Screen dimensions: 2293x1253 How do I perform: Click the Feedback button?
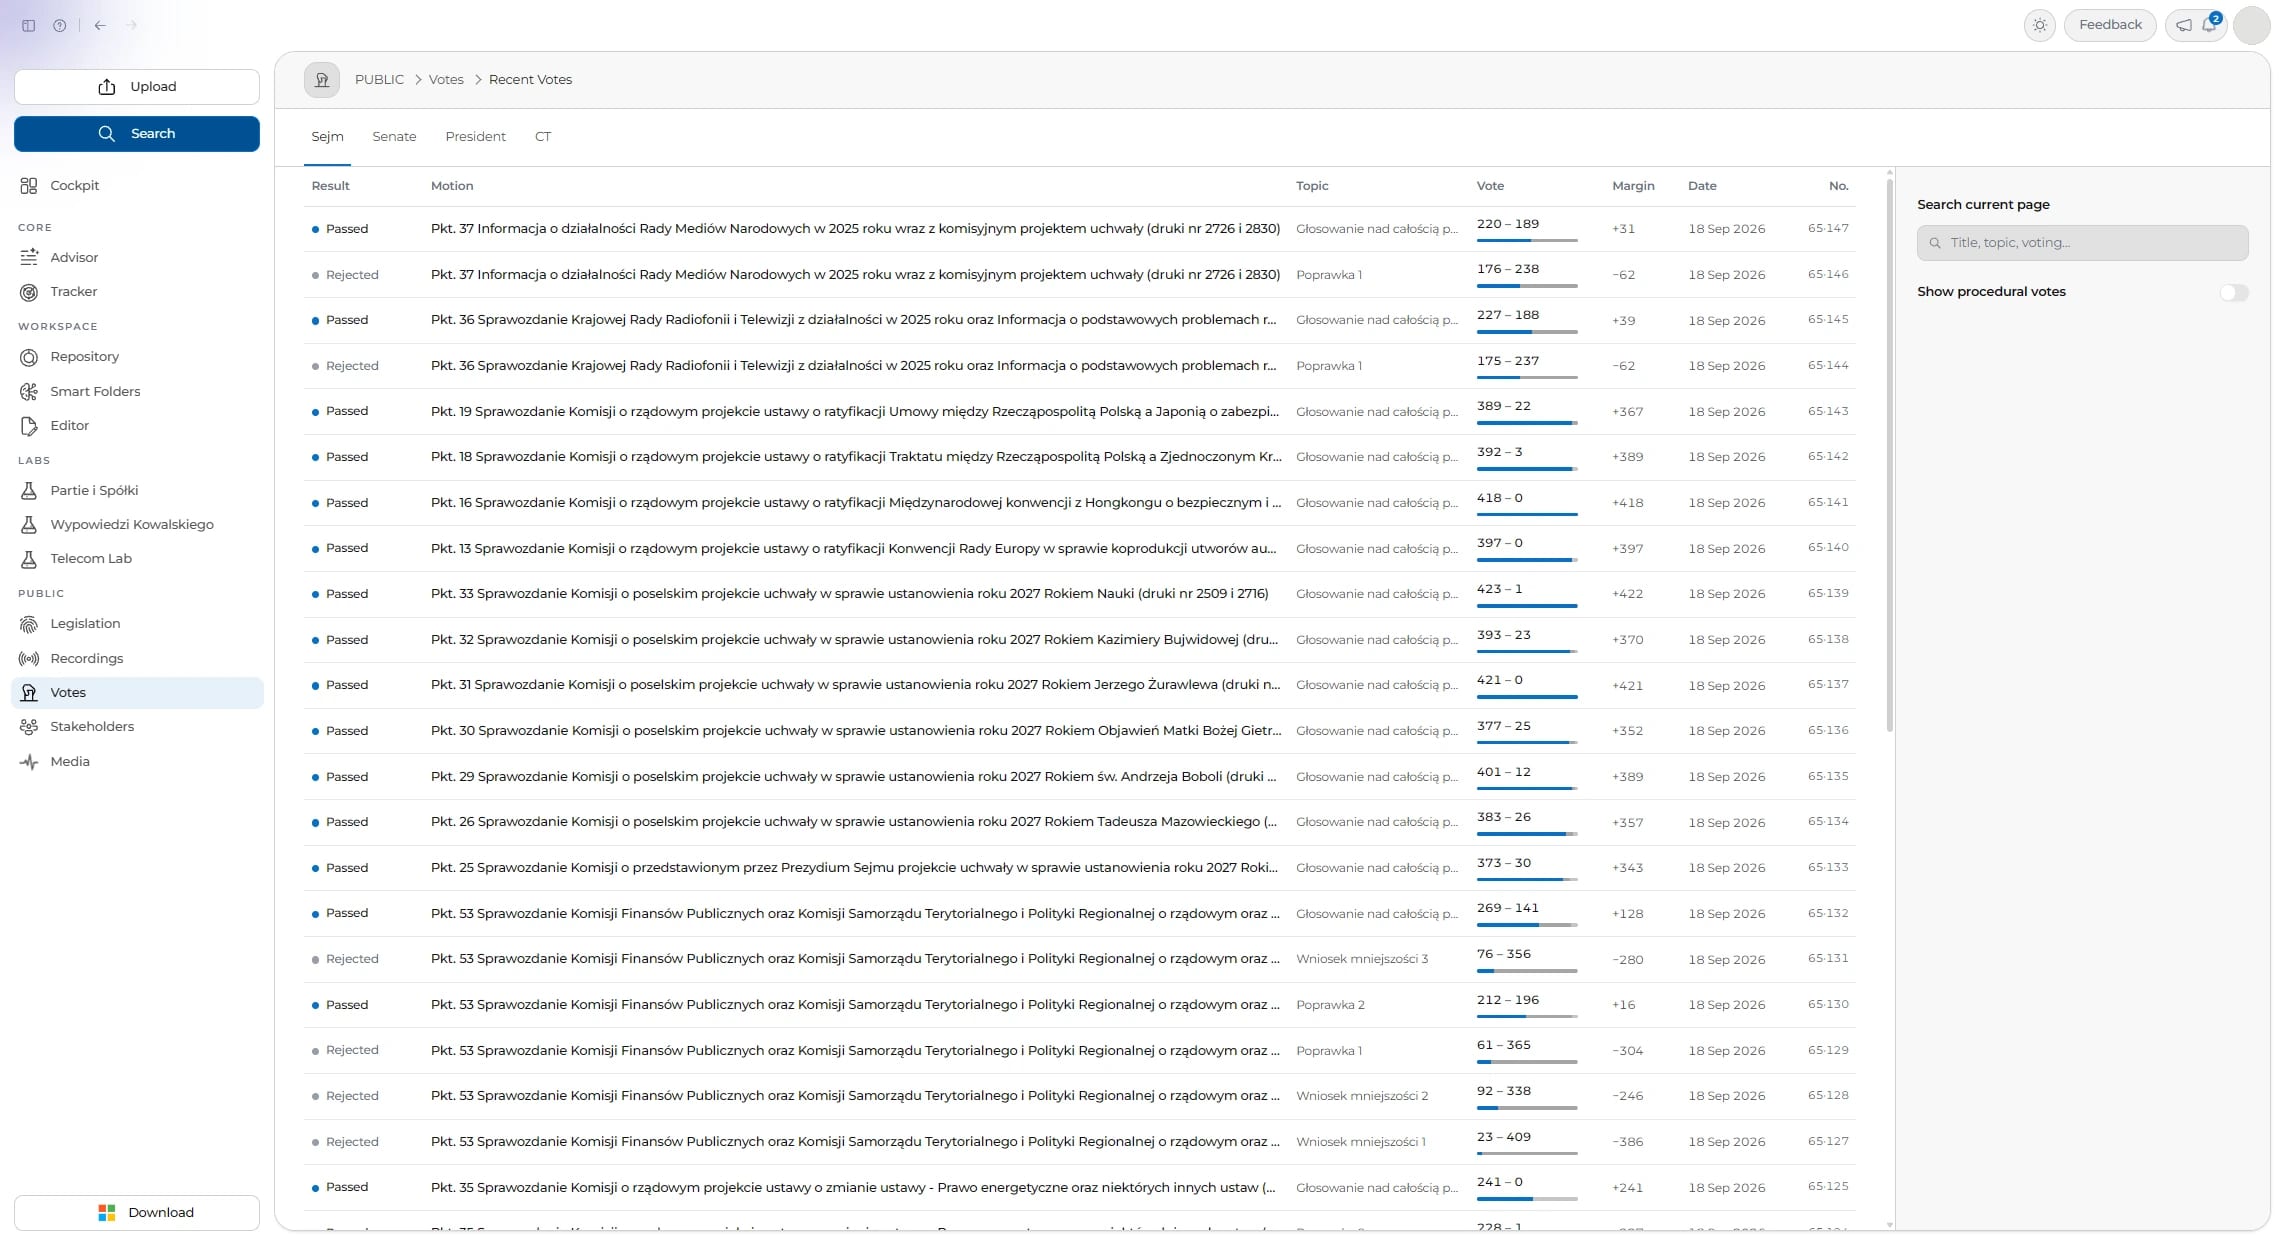point(2110,25)
